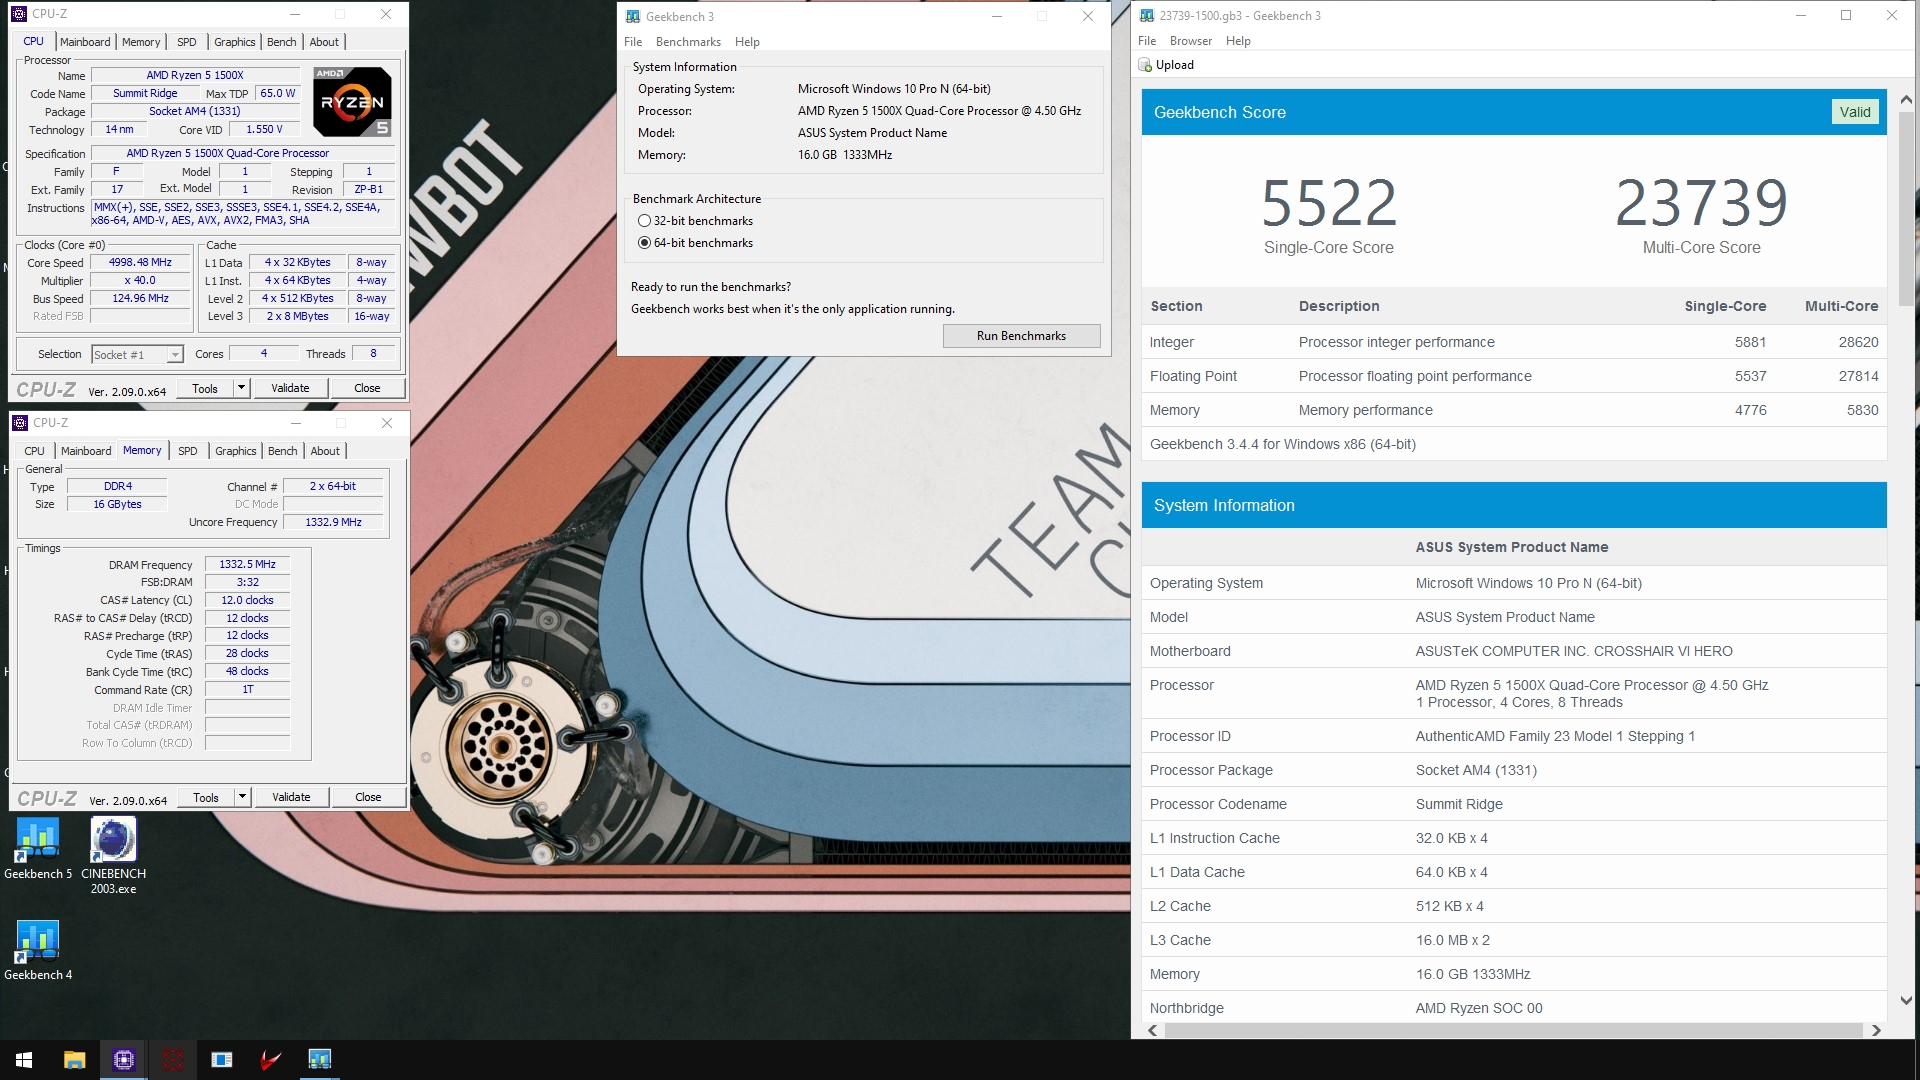Open Browser menu in Geekbench results window
This screenshot has height=1080, width=1920.
coord(1191,41)
